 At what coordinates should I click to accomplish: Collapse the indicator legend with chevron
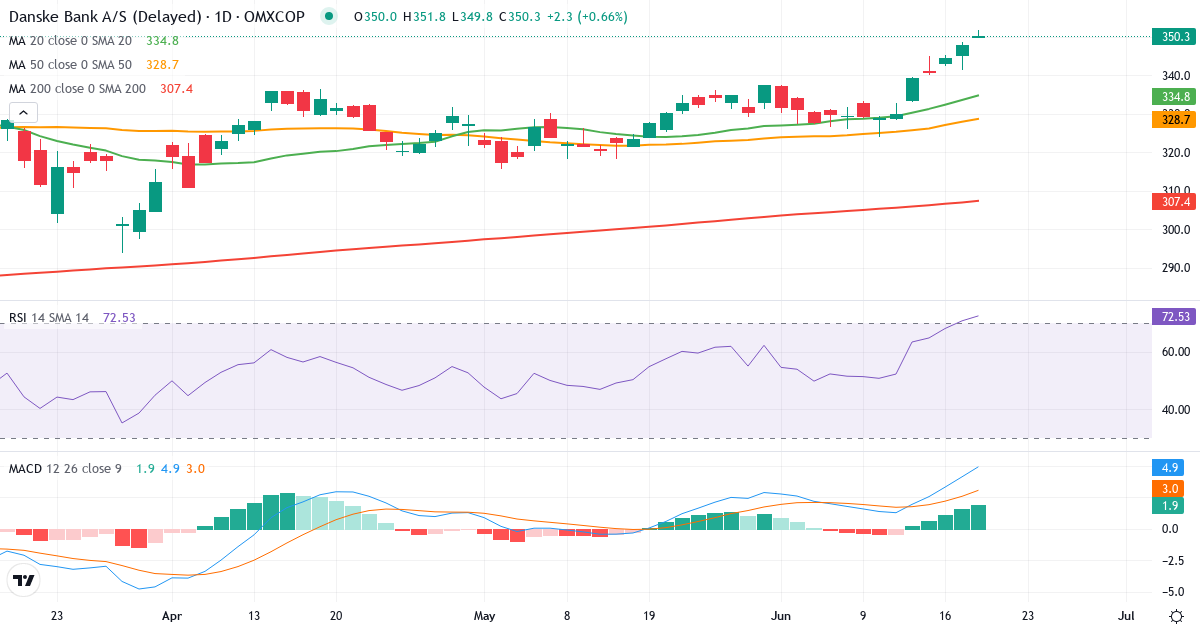[23, 112]
